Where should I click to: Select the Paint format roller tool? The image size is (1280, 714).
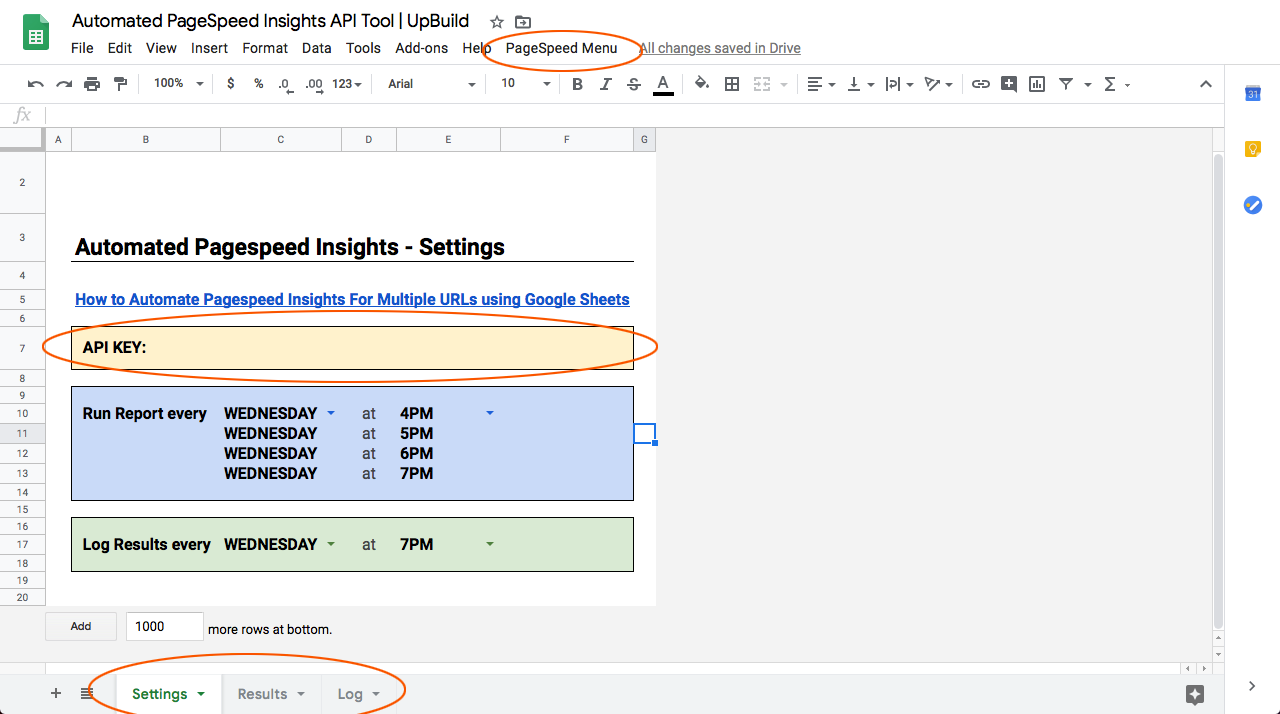coord(120,84)
